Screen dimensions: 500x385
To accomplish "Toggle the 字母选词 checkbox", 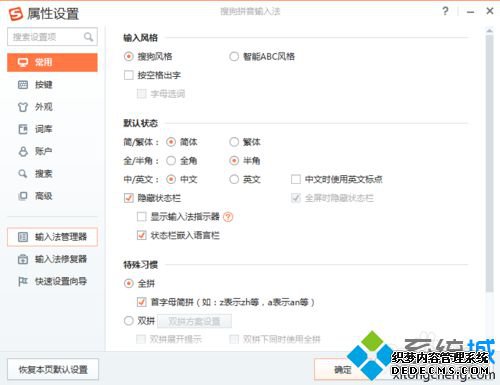I will pyautogui.click(x=142, y=94).
